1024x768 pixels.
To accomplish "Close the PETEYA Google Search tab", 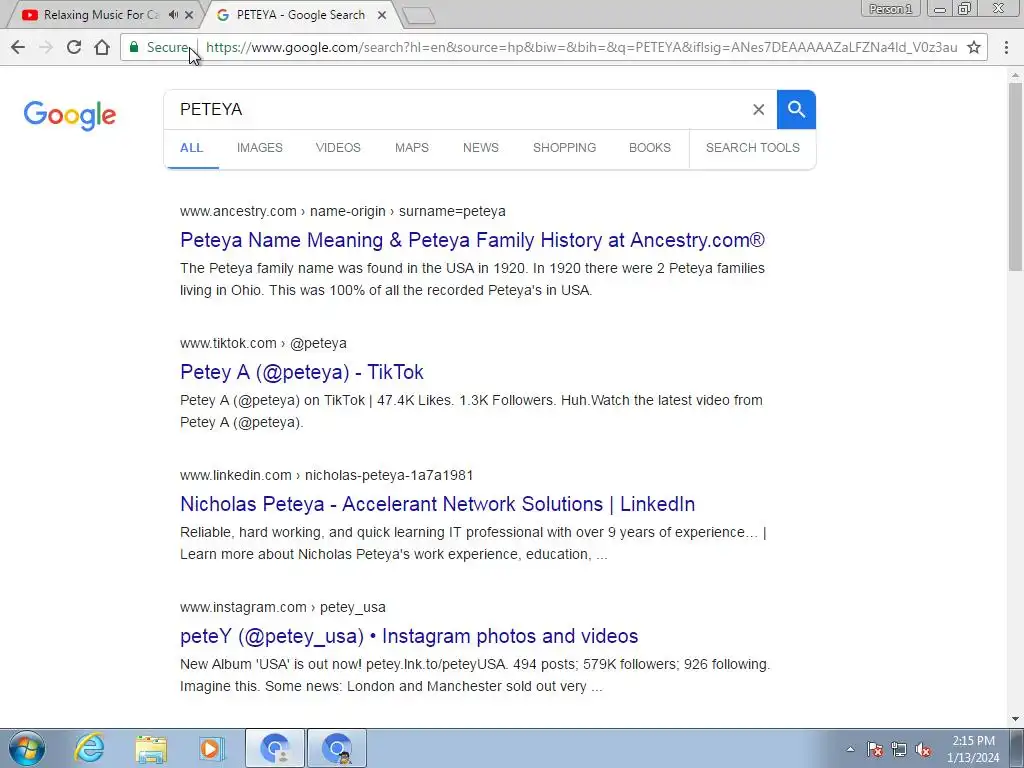I will point(382,14).
